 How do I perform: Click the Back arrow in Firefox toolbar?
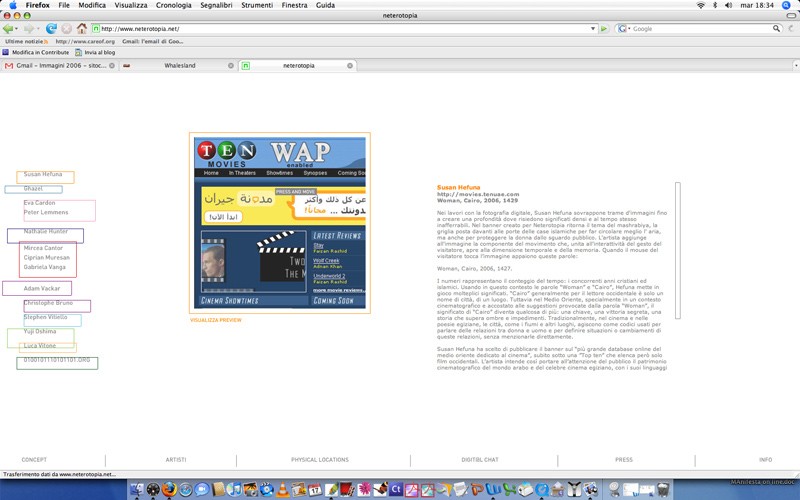pyautogui.click(x=8, y=29)
